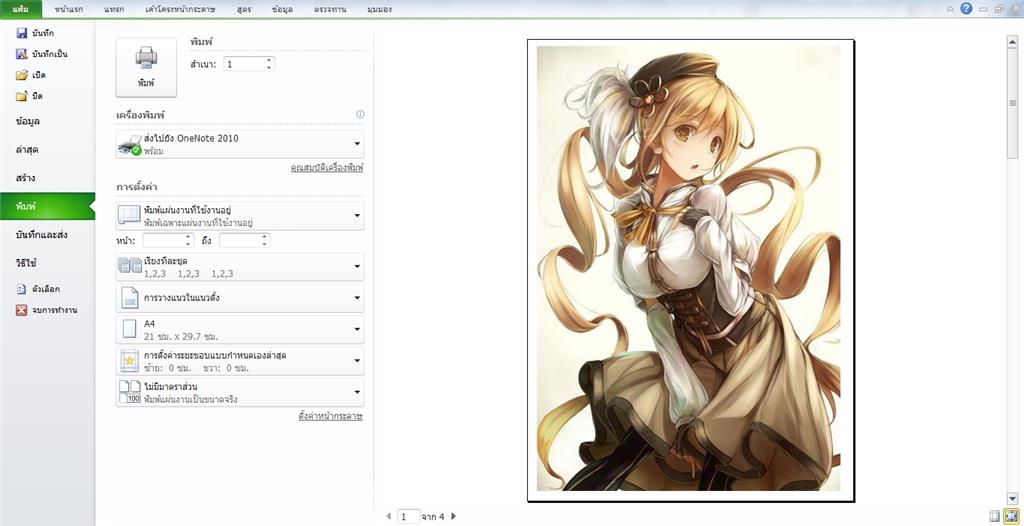Open the ไม่มีมาตราส่วน scaling dropdown
The image size is (1024, 526).
pyautogui.click(x=240, y=392)
